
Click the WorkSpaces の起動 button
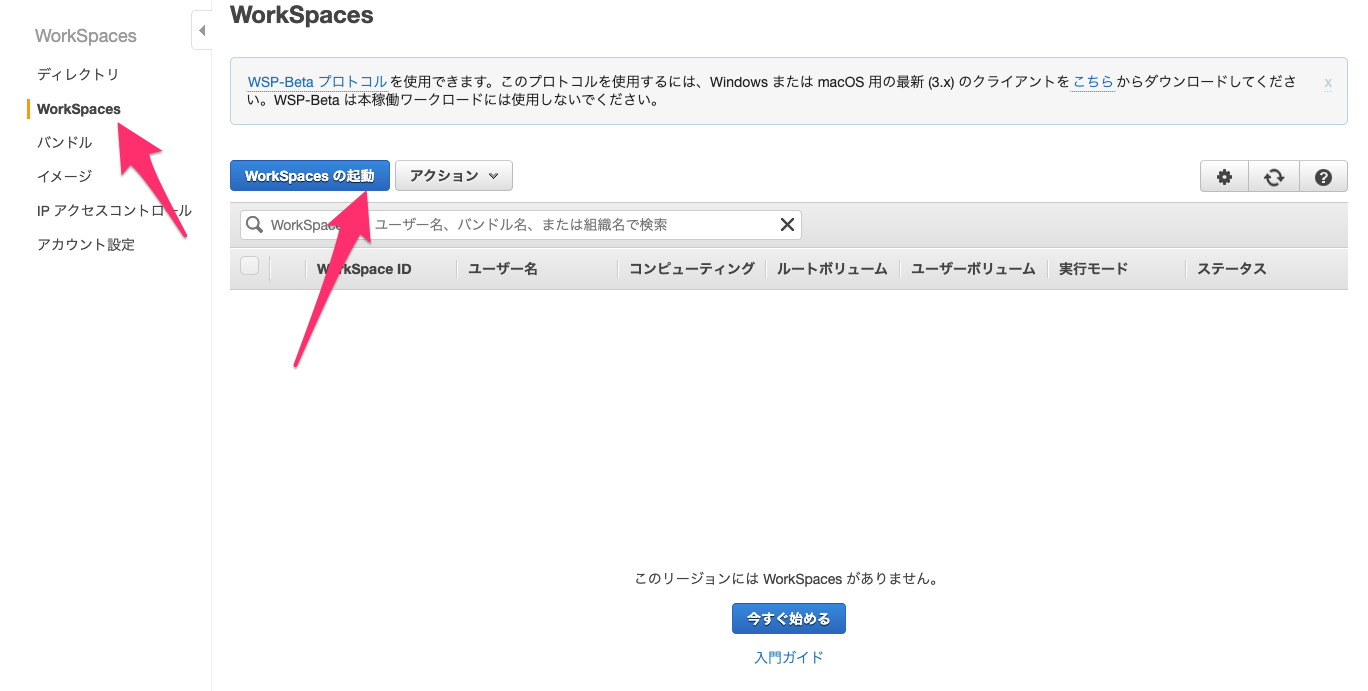pos(310,176)
